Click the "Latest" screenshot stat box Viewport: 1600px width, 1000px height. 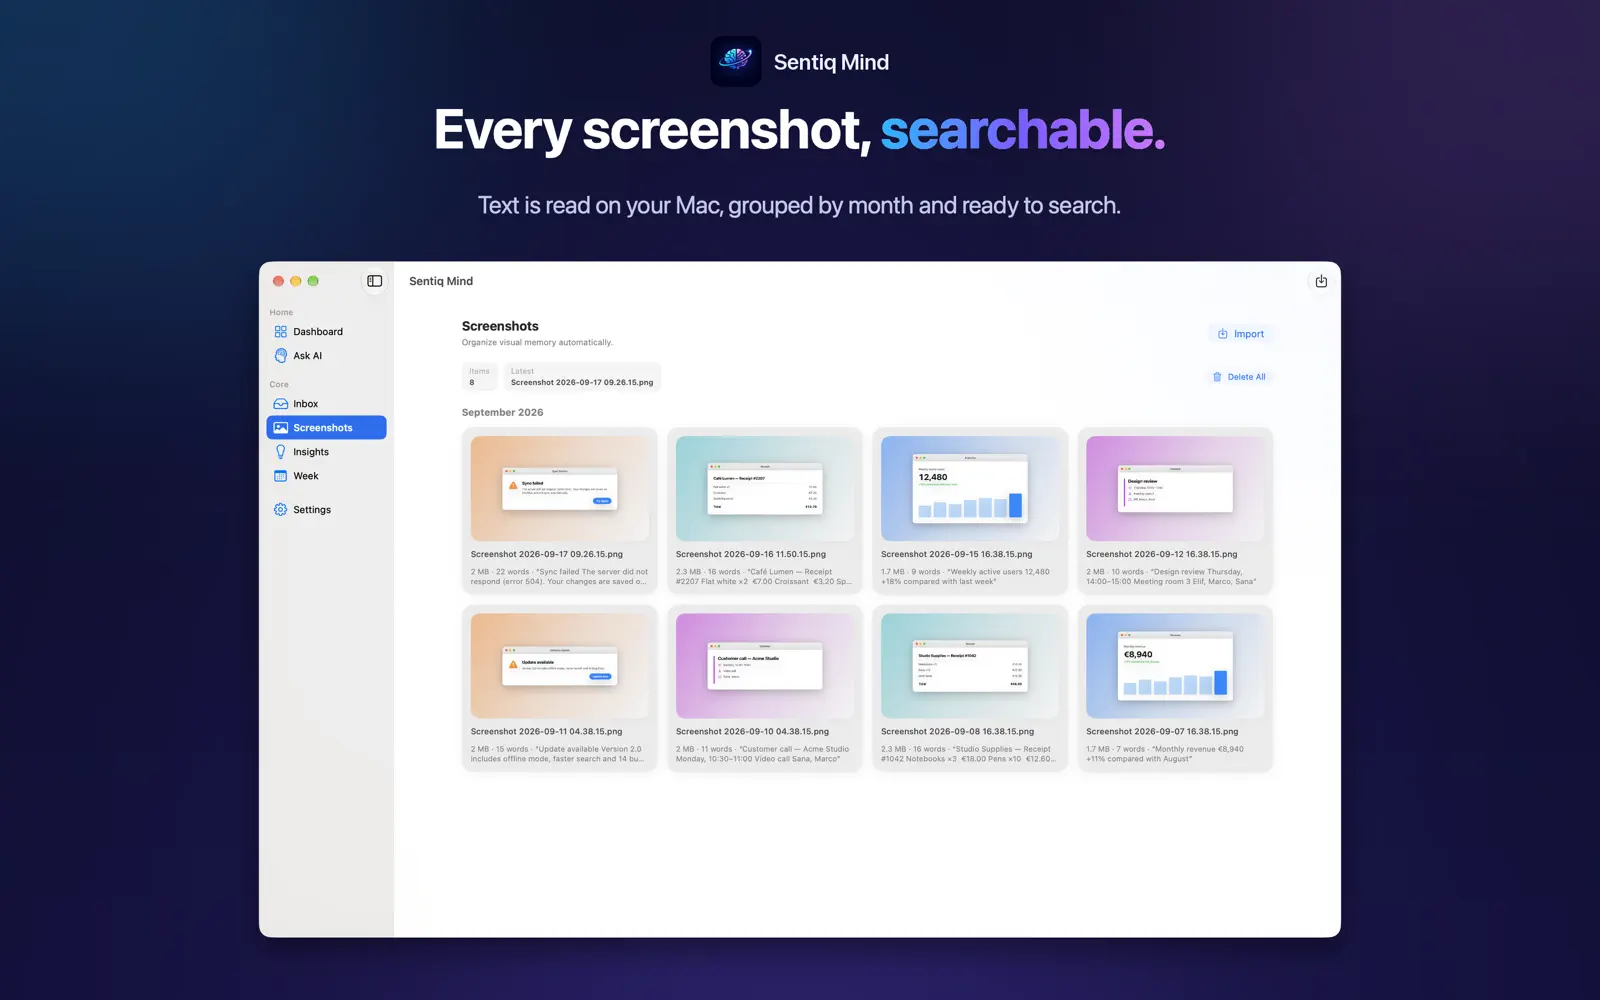(x=582, y=377)
